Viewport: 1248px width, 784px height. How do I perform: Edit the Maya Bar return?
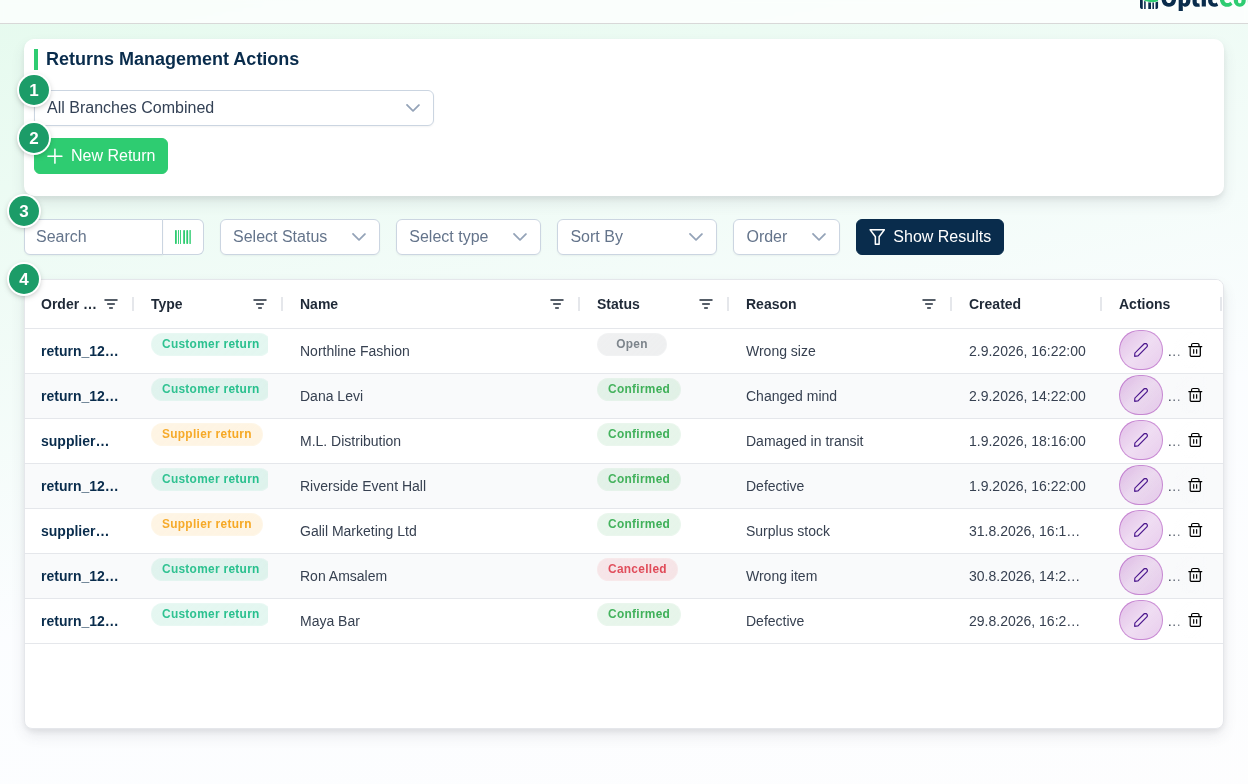coord(1140,620)
